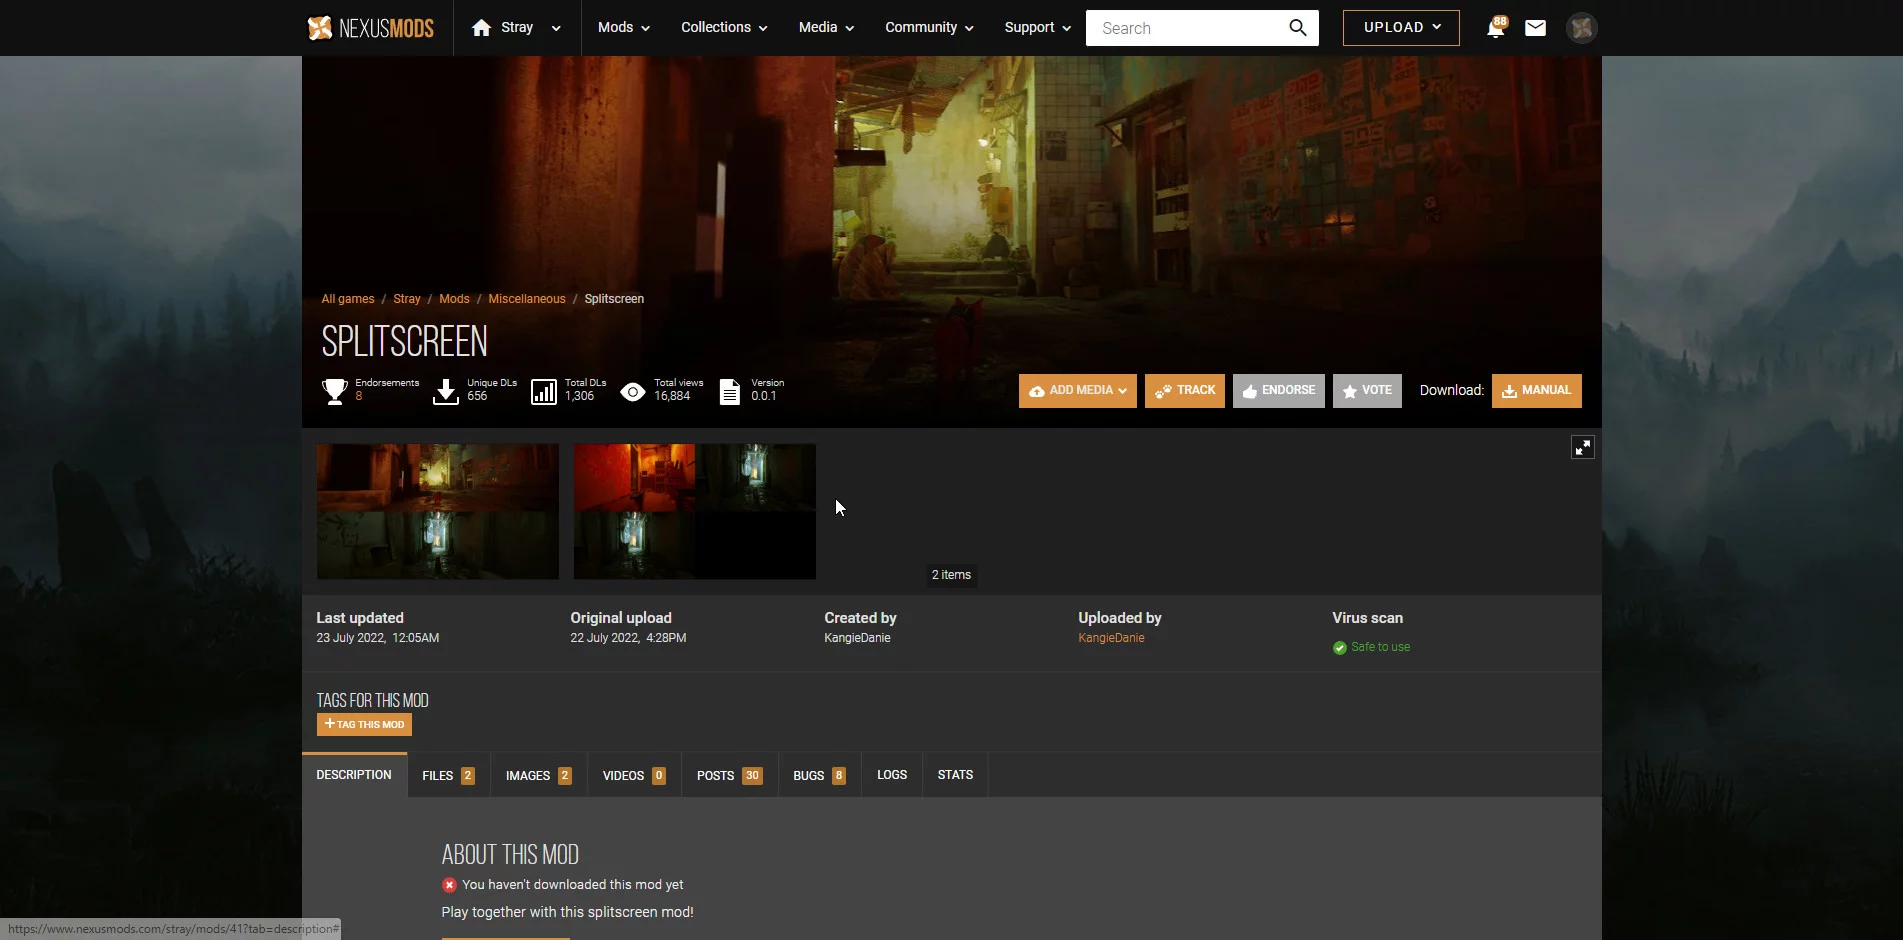Open the first splitscreen screenshot thumbnail
This screenshot has width=1903, height=940.
(x=438, y=511)
